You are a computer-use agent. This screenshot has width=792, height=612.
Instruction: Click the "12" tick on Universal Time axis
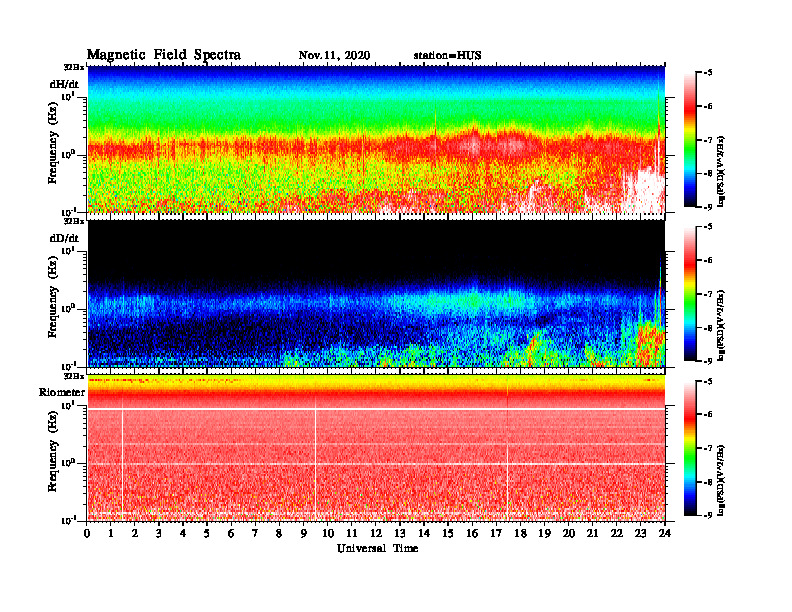pos(376,534)
